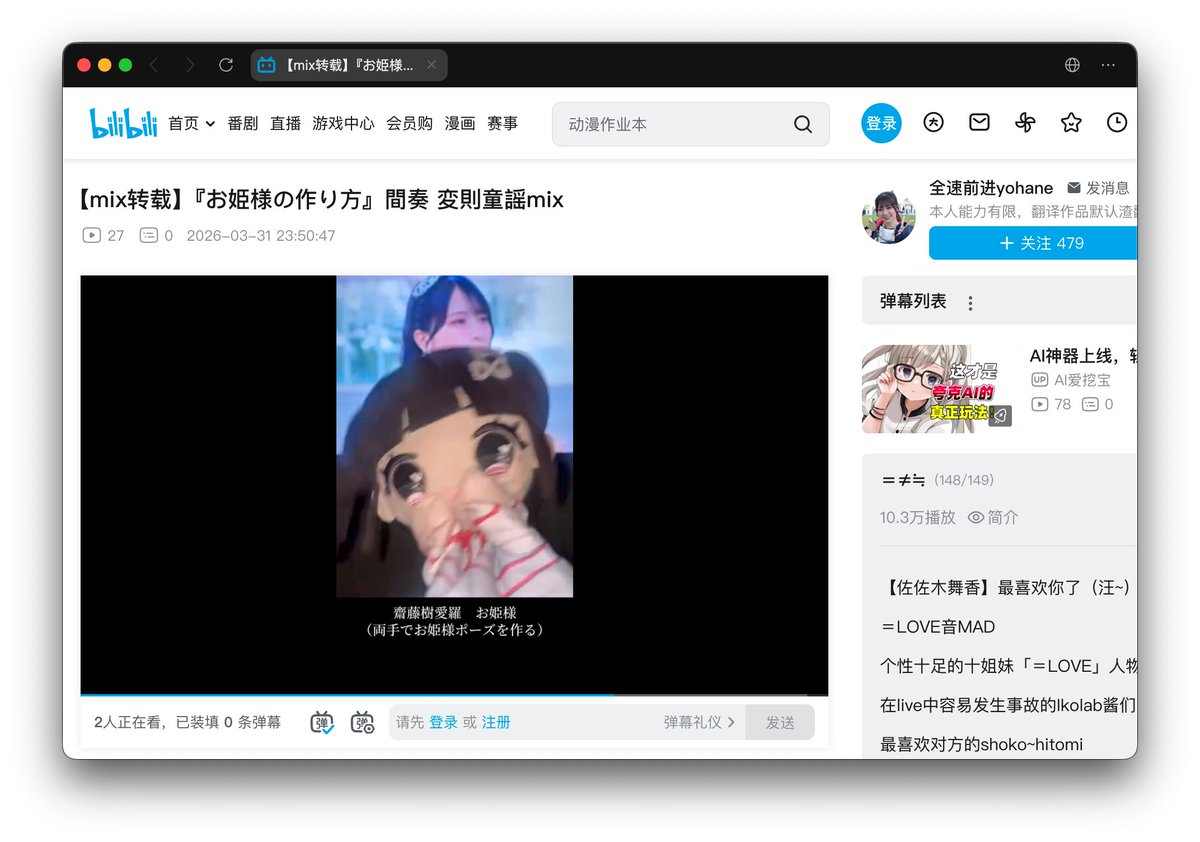Click the comment count icon under the title
Viewport: 1200px width, 842px height.
pyautogui.click(x=150, y=236)
